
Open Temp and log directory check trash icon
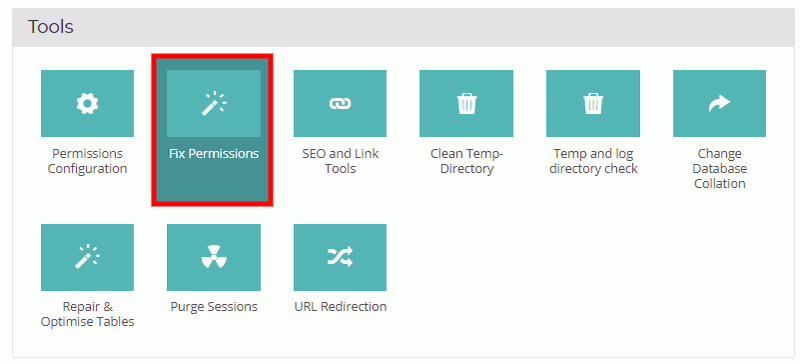coord(593,104)
